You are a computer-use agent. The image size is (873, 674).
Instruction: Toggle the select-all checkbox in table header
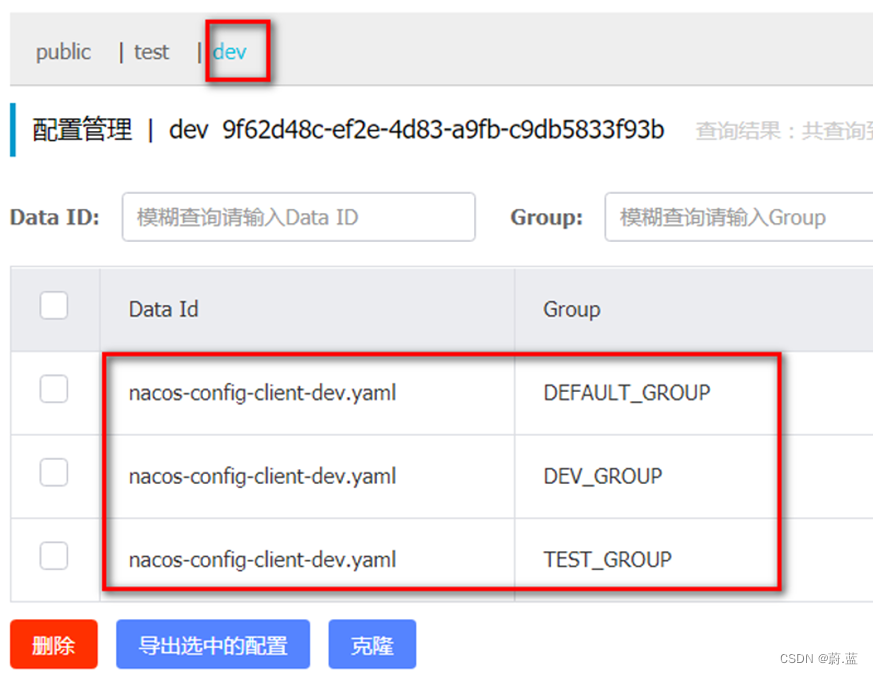[x=54, y=306]
